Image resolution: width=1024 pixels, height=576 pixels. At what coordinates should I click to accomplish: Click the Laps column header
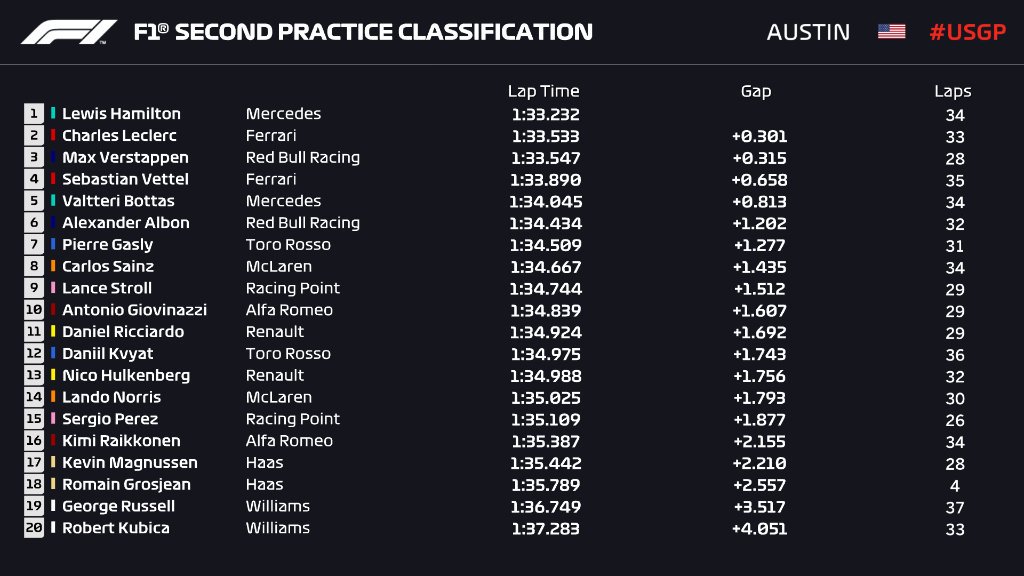pyautogui.click(x=953, y=91)
